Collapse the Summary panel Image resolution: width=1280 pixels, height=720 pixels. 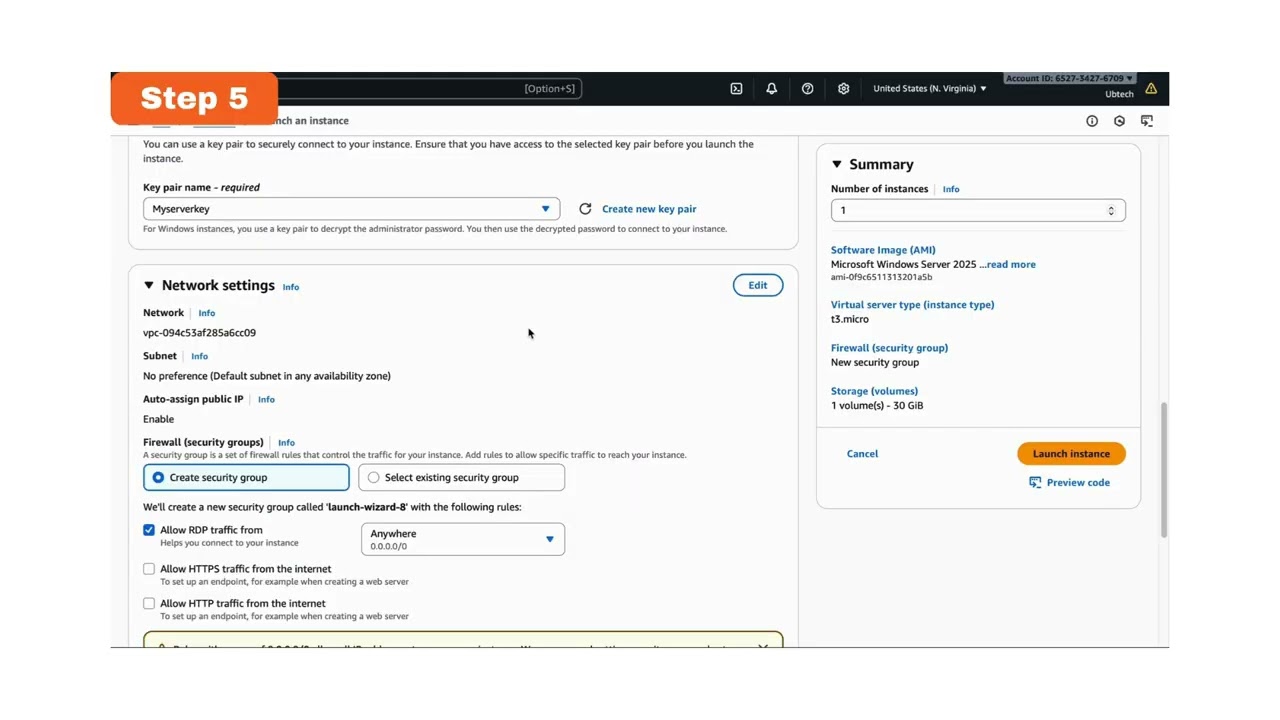tap(837, 165)
